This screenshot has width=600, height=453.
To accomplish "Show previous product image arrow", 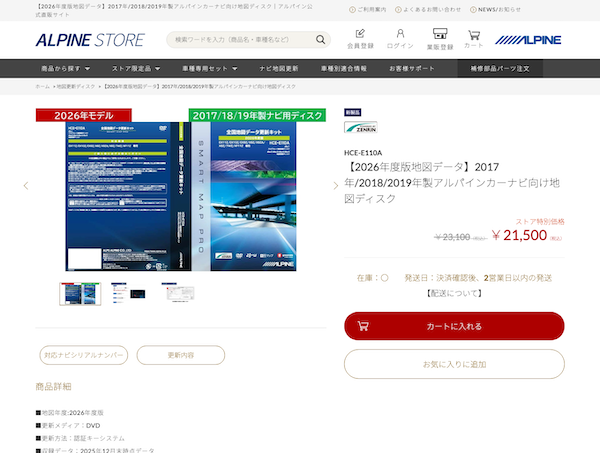I will pos(26,186).
